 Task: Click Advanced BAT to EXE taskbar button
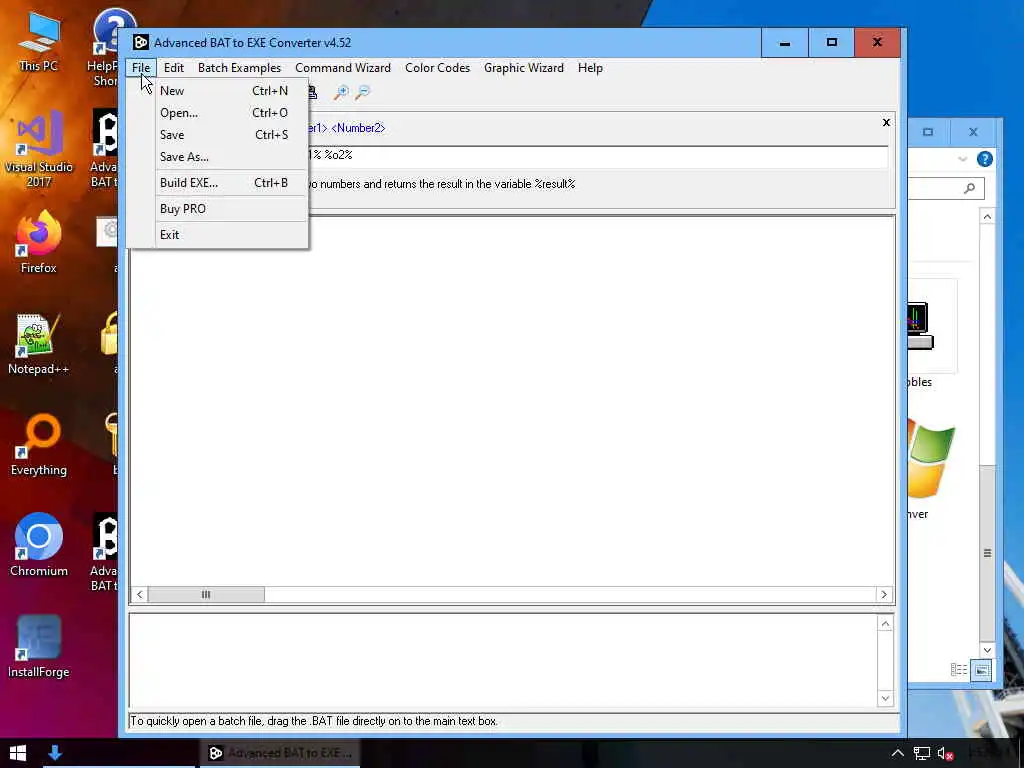pos(280,753)
